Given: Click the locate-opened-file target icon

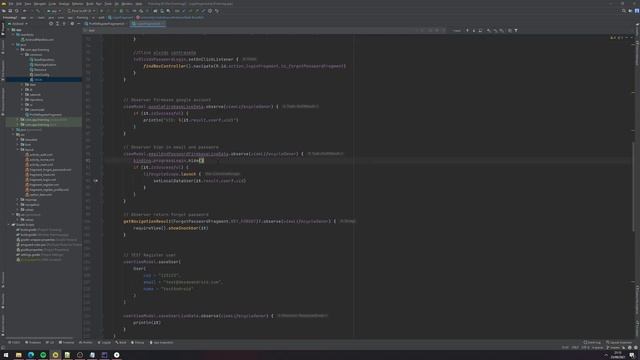Looking at the screenshot, I should (x=51, y=24).
